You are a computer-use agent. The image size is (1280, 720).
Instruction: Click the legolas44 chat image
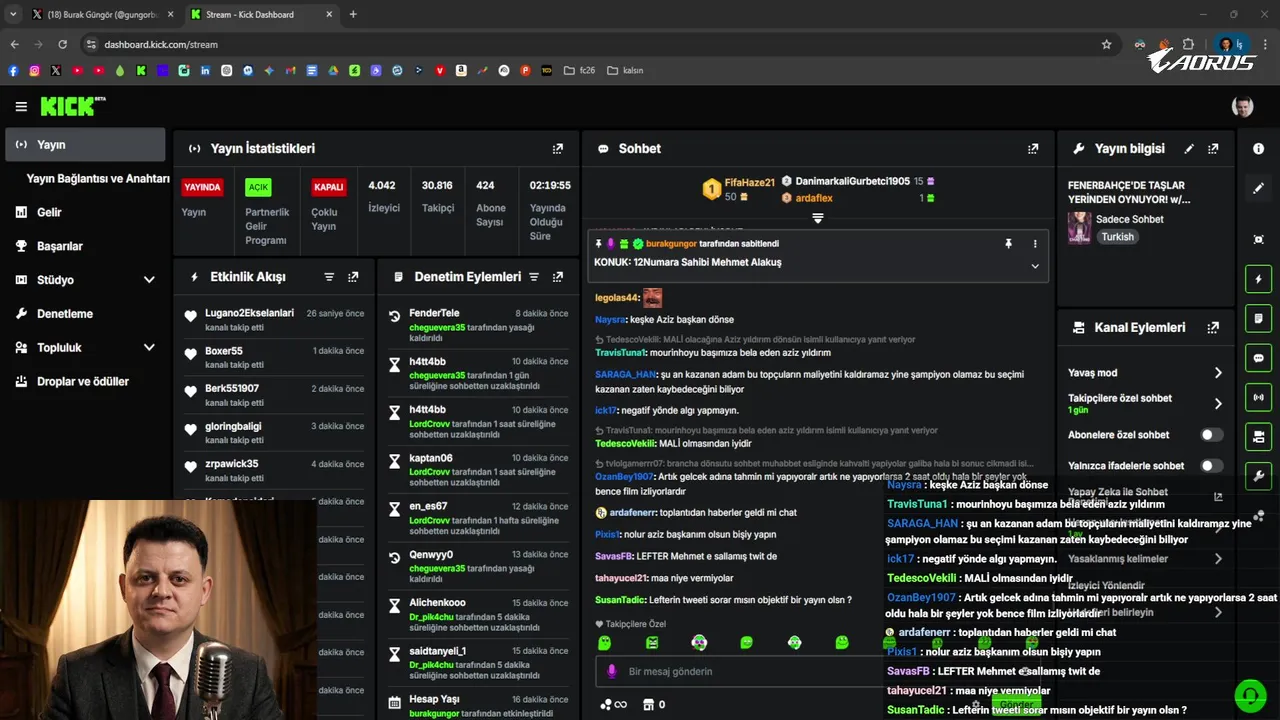pos(652,297)
